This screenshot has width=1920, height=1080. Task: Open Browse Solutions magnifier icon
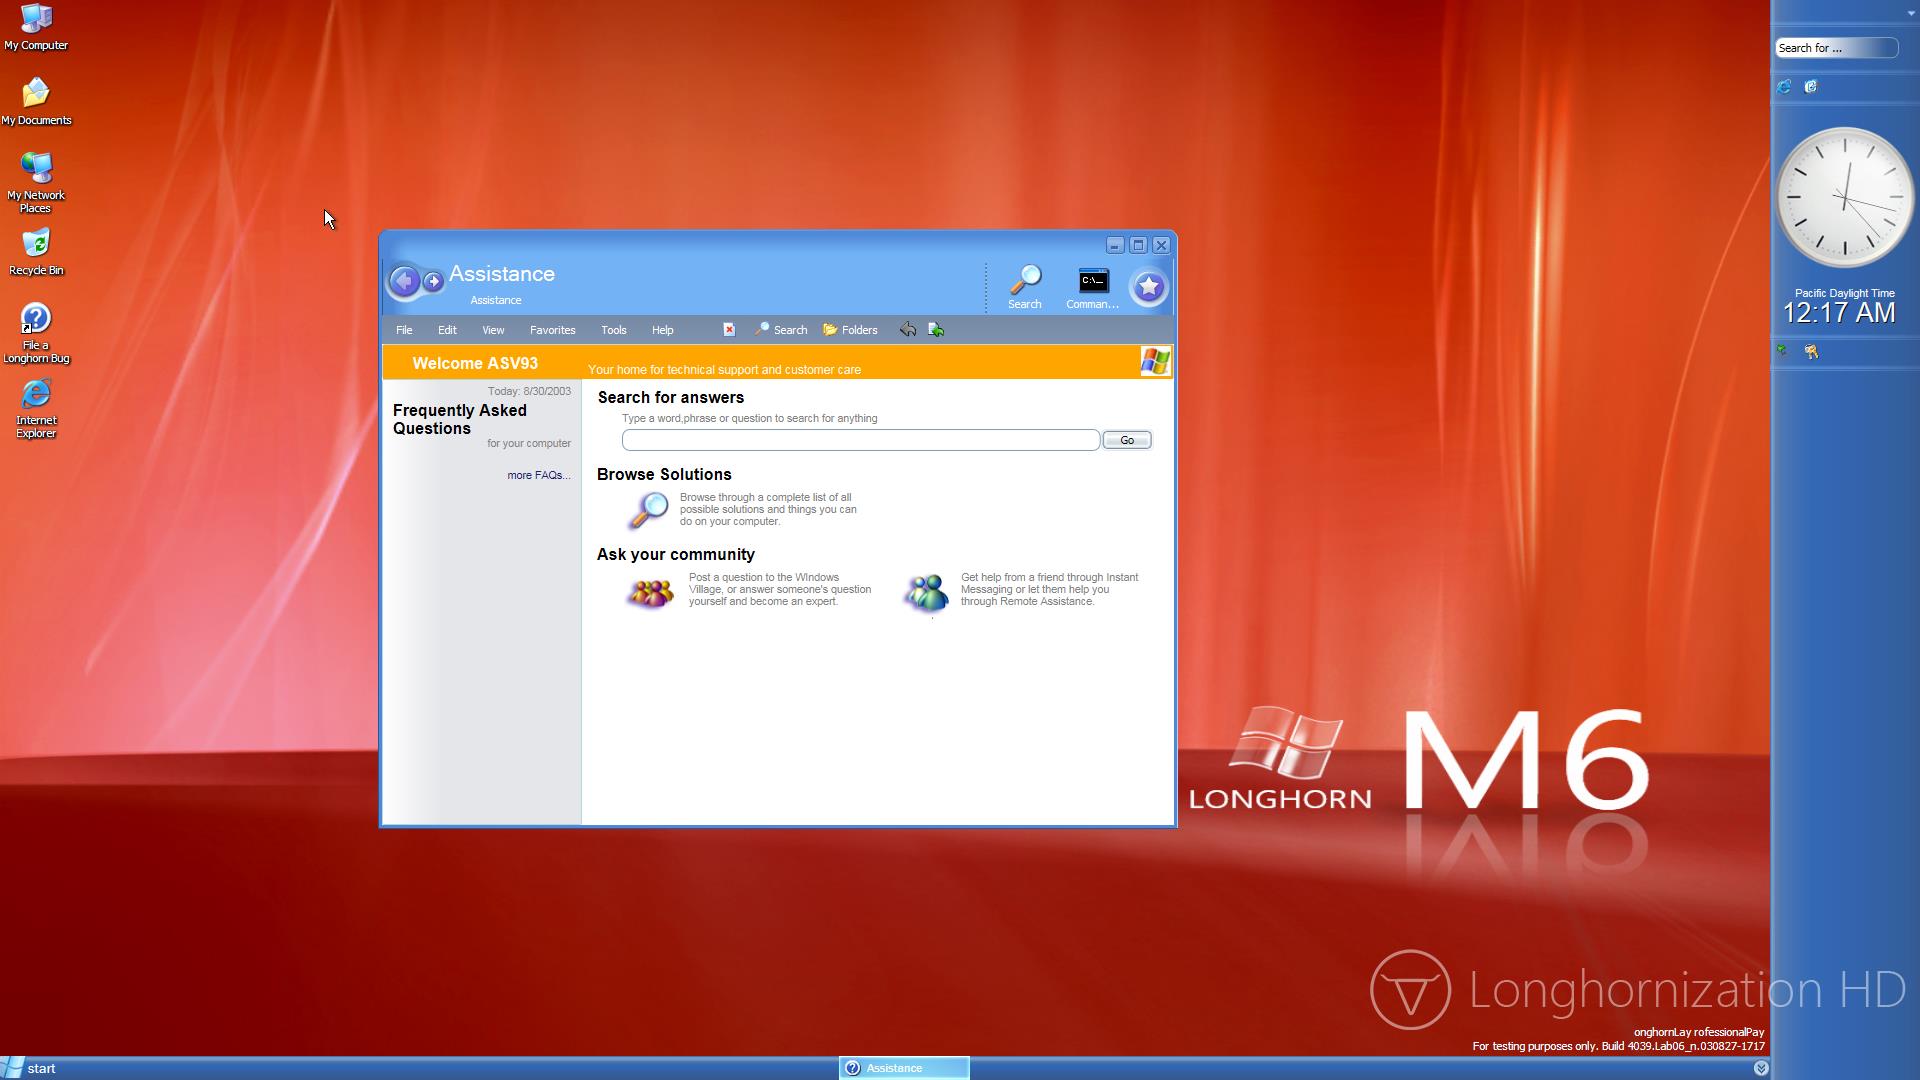pyautogui.click(x=648, y=510)
